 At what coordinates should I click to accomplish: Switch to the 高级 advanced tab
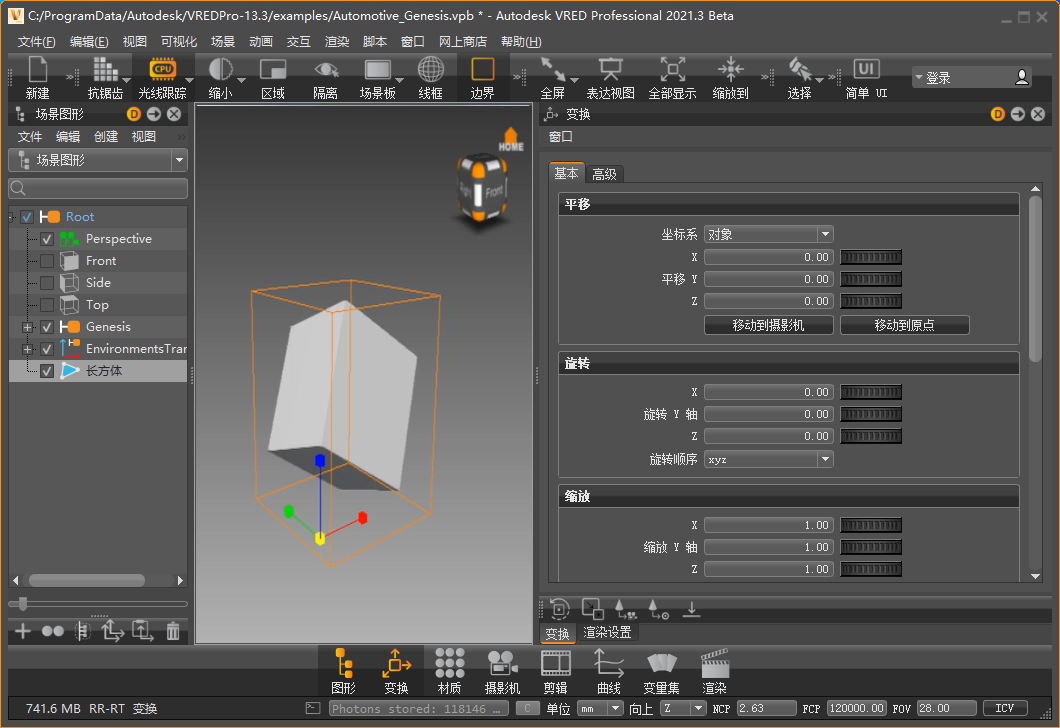pyautogui.click(x=604, y=174)
